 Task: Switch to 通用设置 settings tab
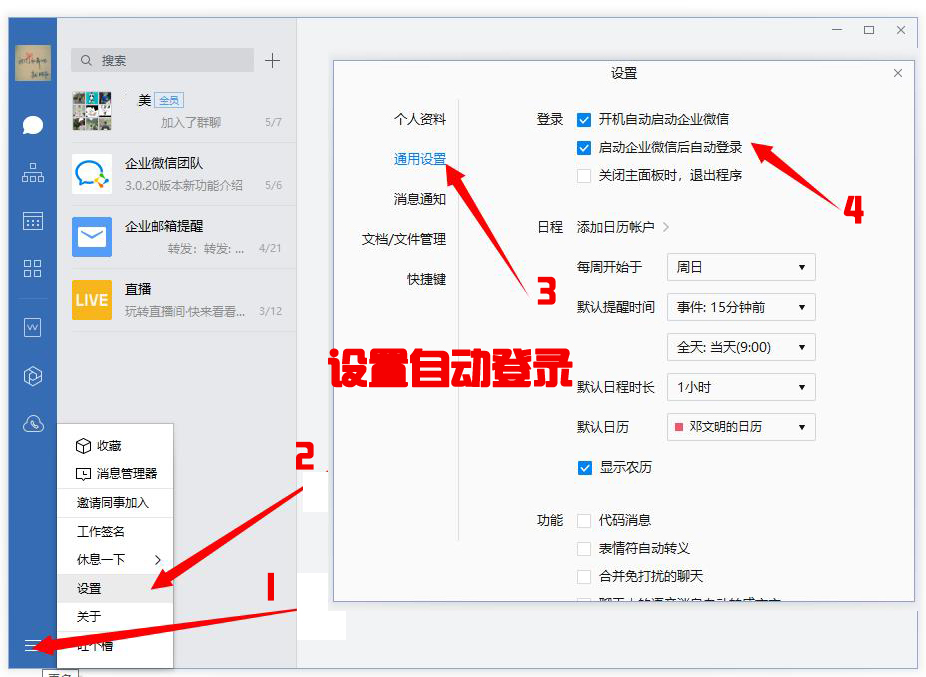click(x=420, y=159)
